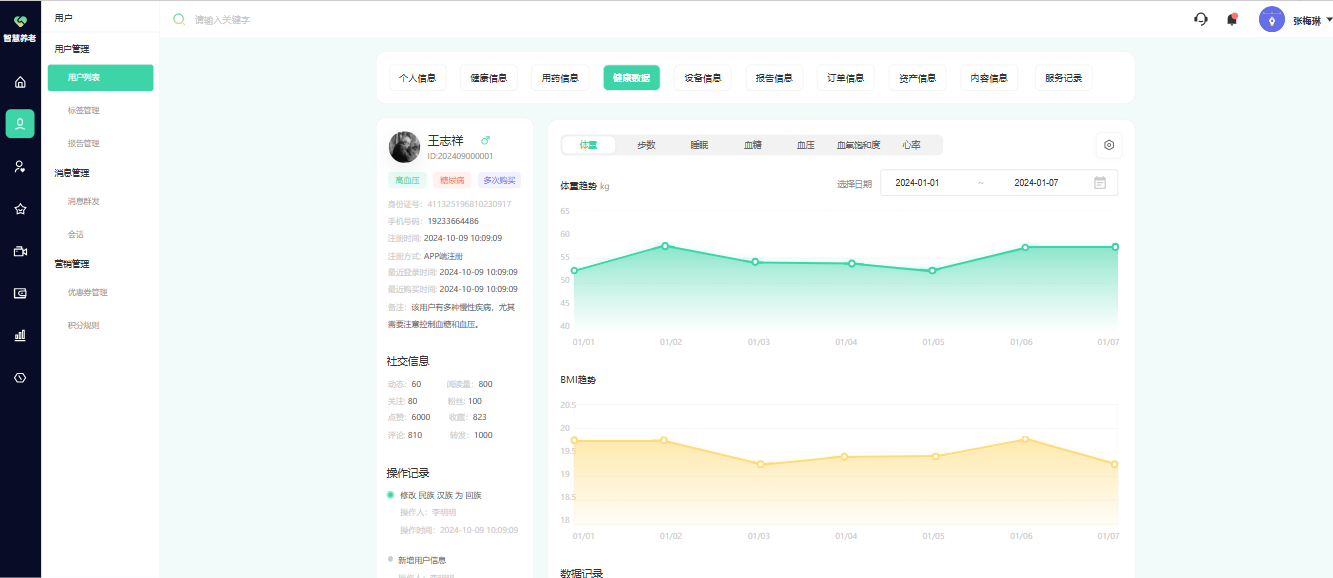The image size is (1333, 578).
Task: Click the search magnifier icon
Action: (179, 19)
